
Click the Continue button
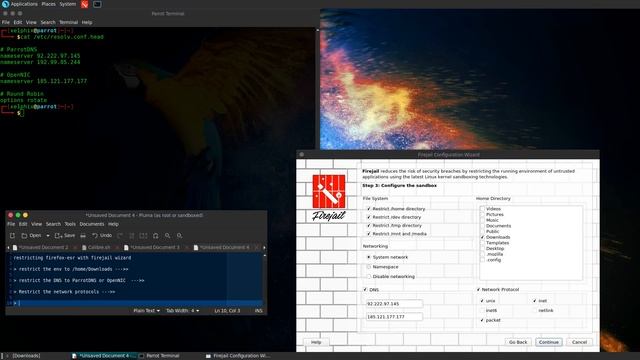point(549,342)
